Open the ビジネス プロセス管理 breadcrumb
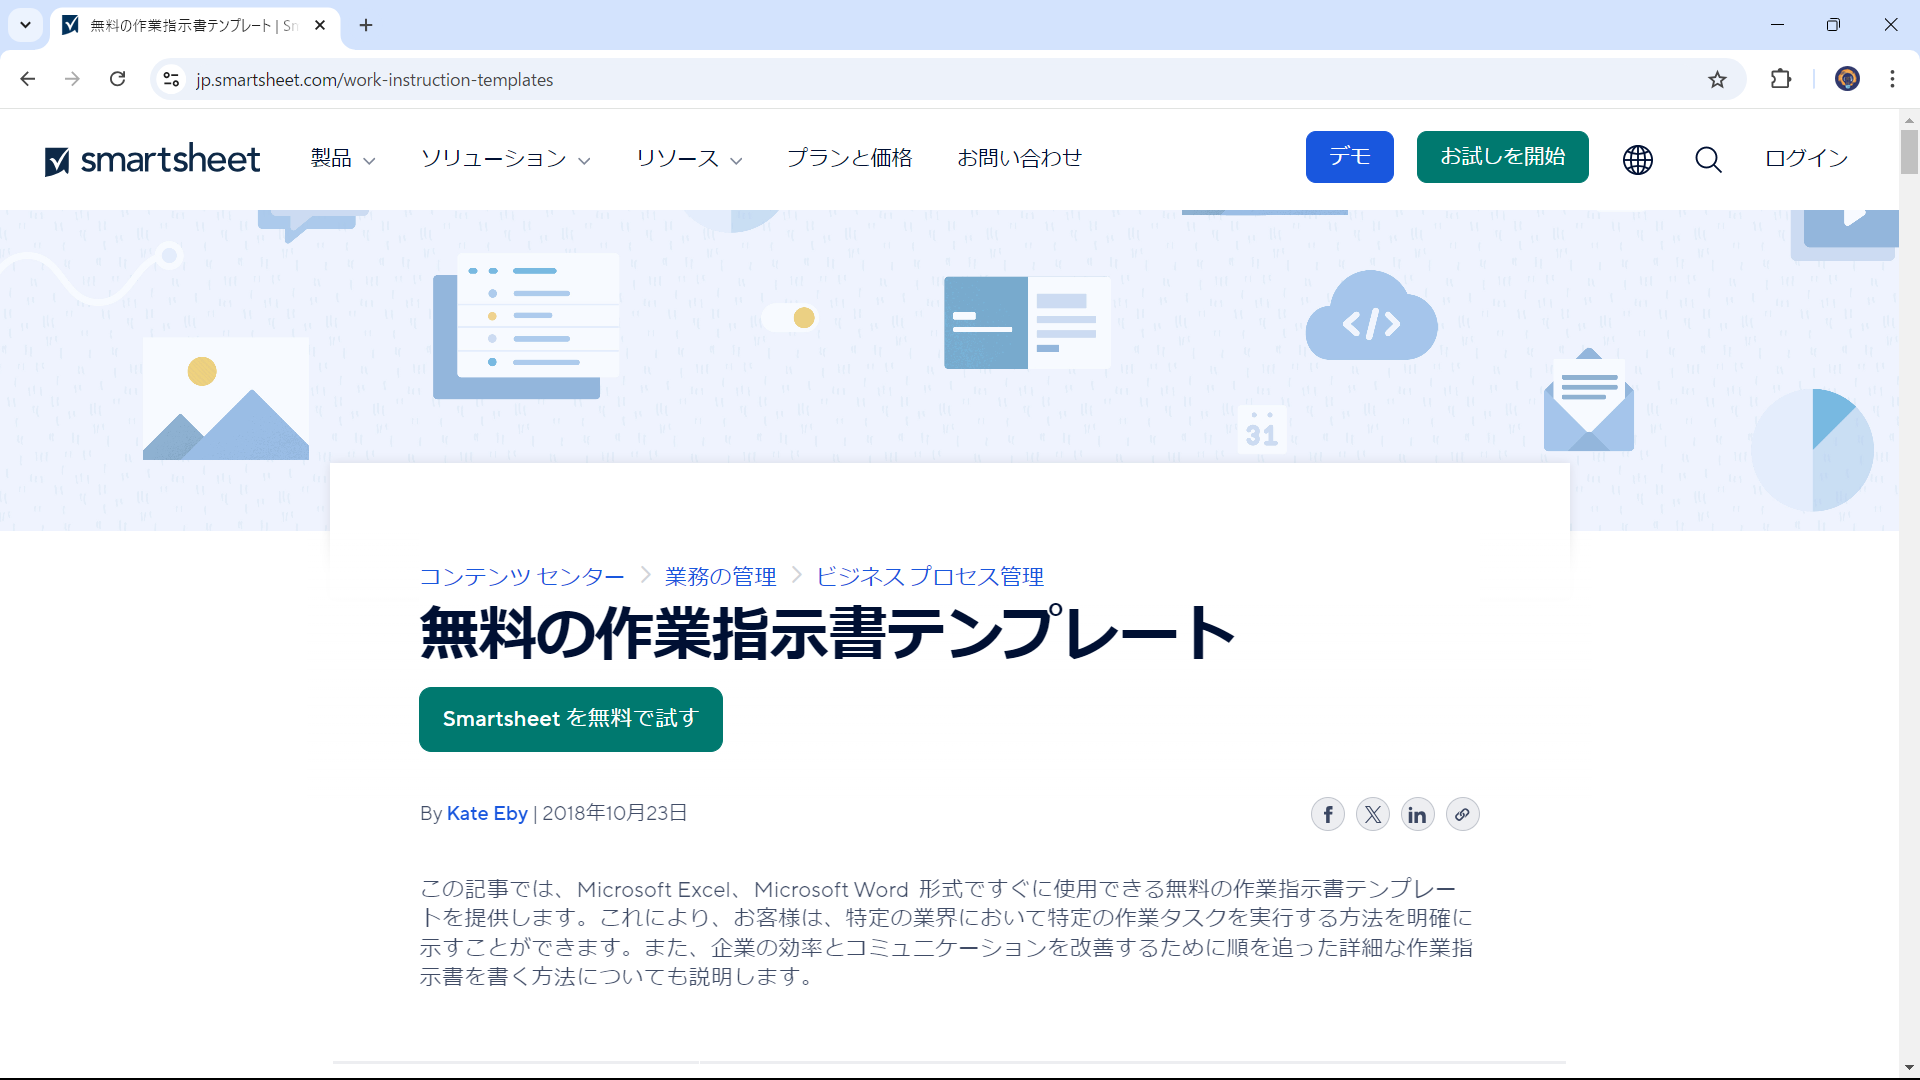1920x1080 pixels. pos(930,577)
